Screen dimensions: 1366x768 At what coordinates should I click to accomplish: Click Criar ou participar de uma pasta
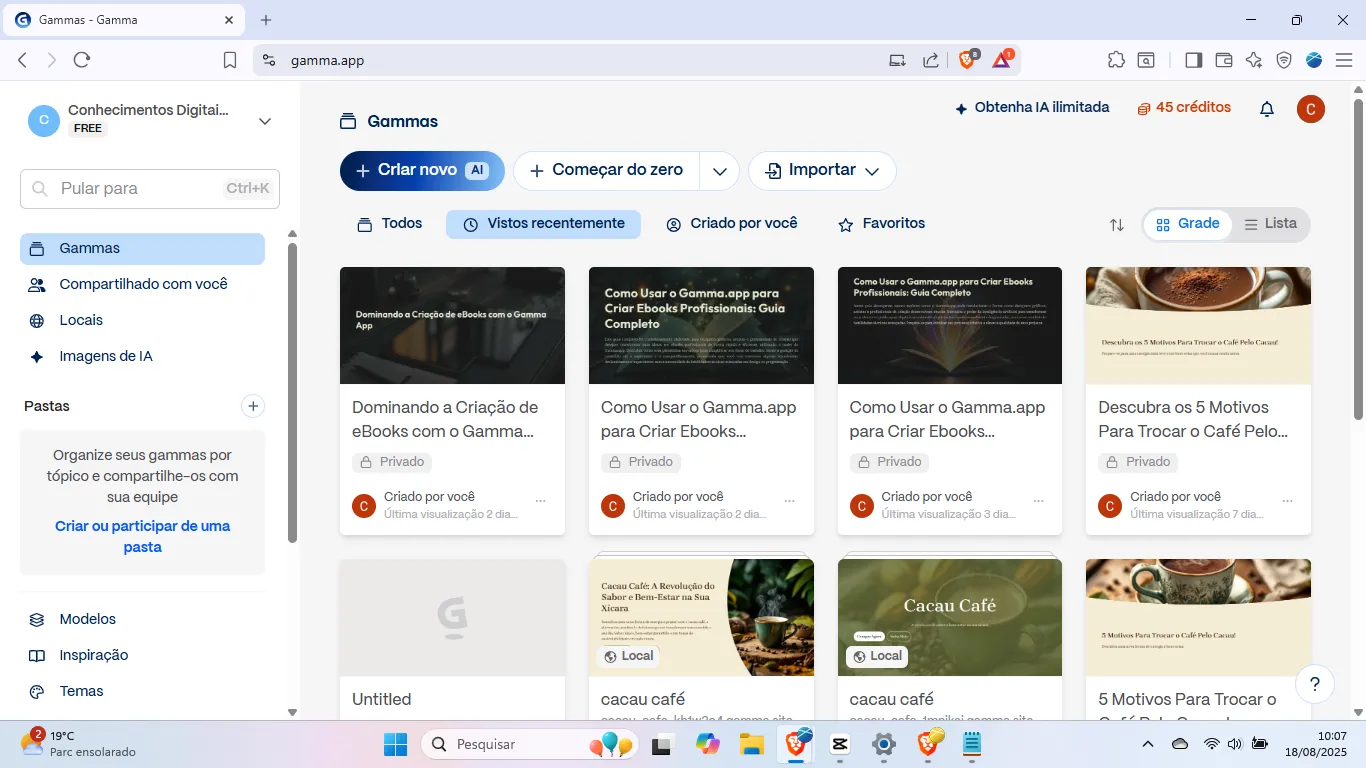point(142,537)
